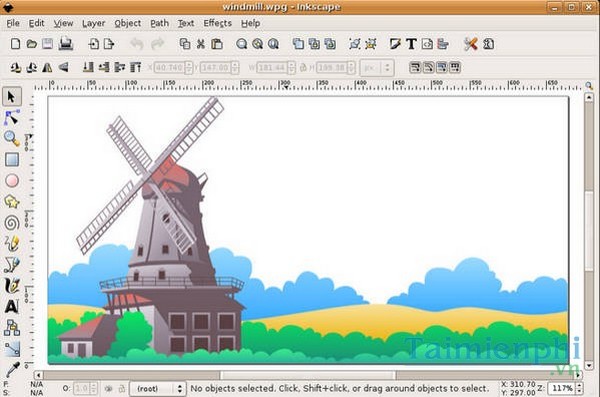Create a new document
The image size is (600, 397).
pyautogui.click(x=15, y=44)
